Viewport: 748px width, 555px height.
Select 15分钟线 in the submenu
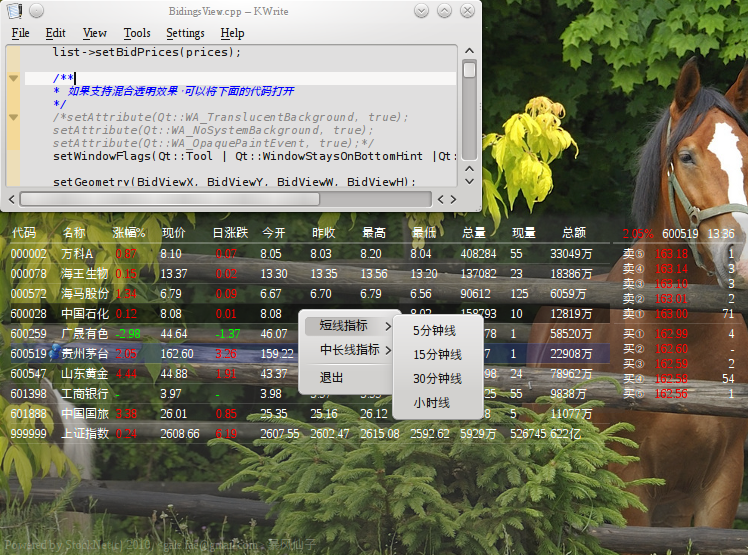click(437, 355)
